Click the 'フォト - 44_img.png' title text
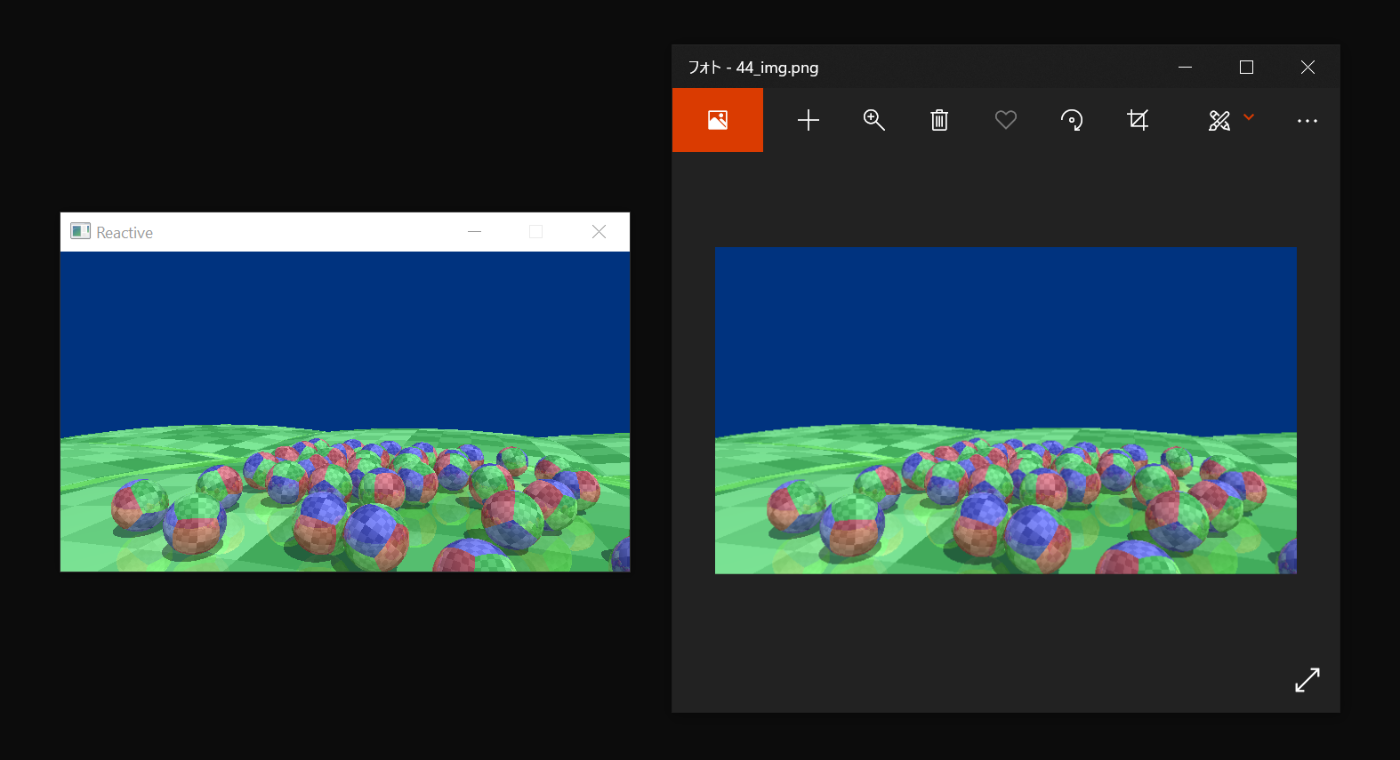Screen dimensions: 1400x760 753,68
